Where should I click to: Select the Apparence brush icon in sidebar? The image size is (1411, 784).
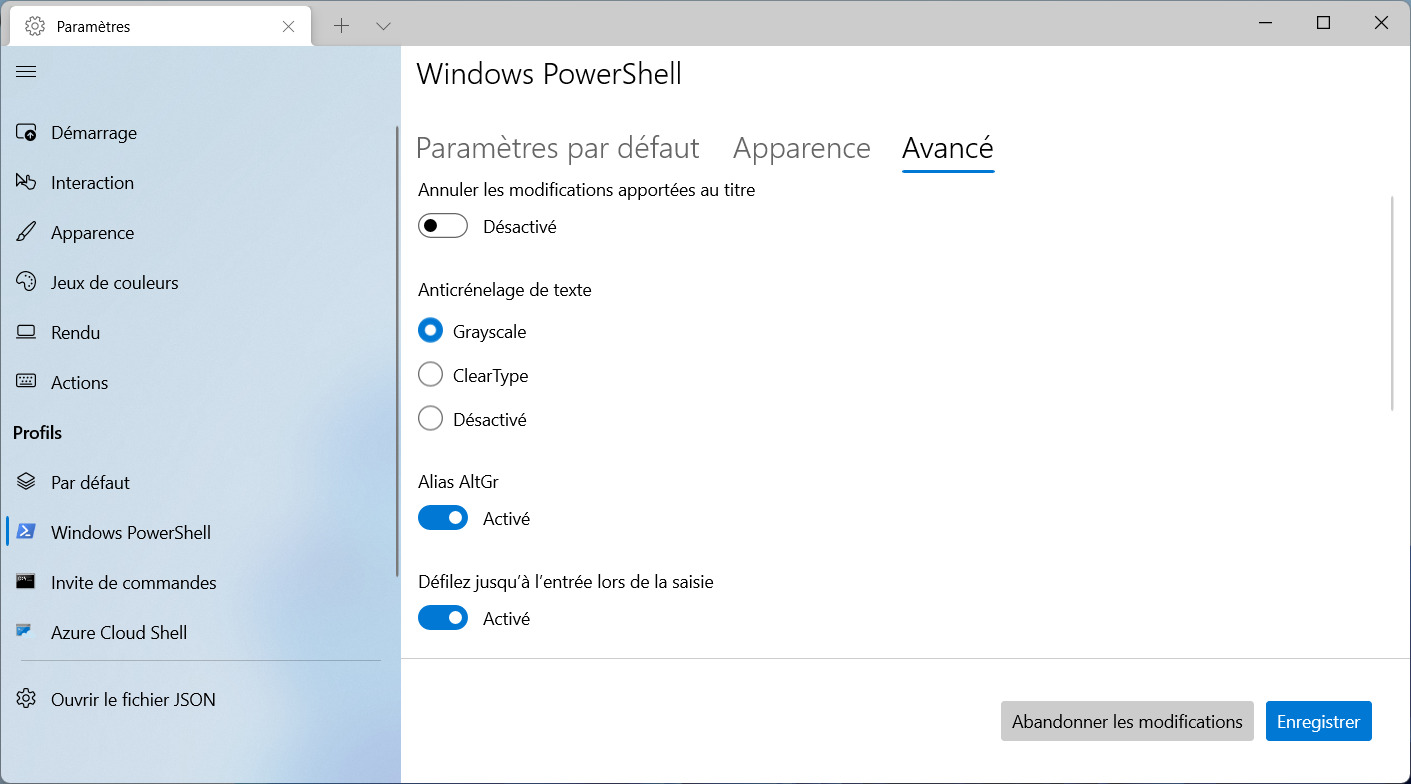pyautogui.click(x=27, y=233)
